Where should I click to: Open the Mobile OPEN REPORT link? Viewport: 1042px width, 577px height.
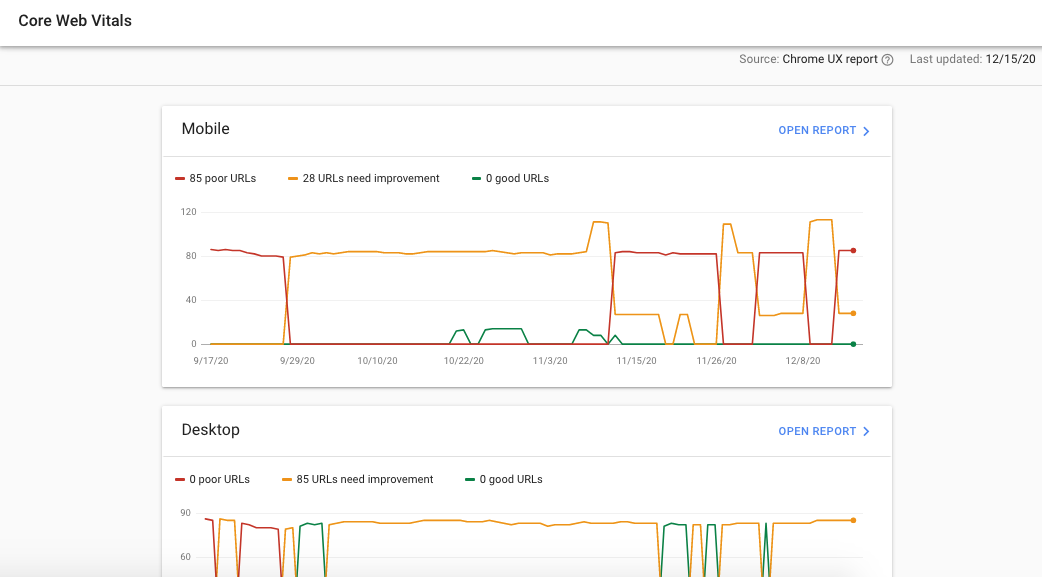click(x=817, y=130)
